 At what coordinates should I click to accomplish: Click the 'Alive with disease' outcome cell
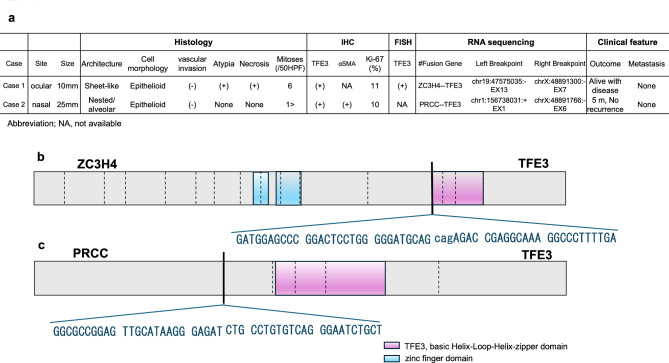point(605,86)
